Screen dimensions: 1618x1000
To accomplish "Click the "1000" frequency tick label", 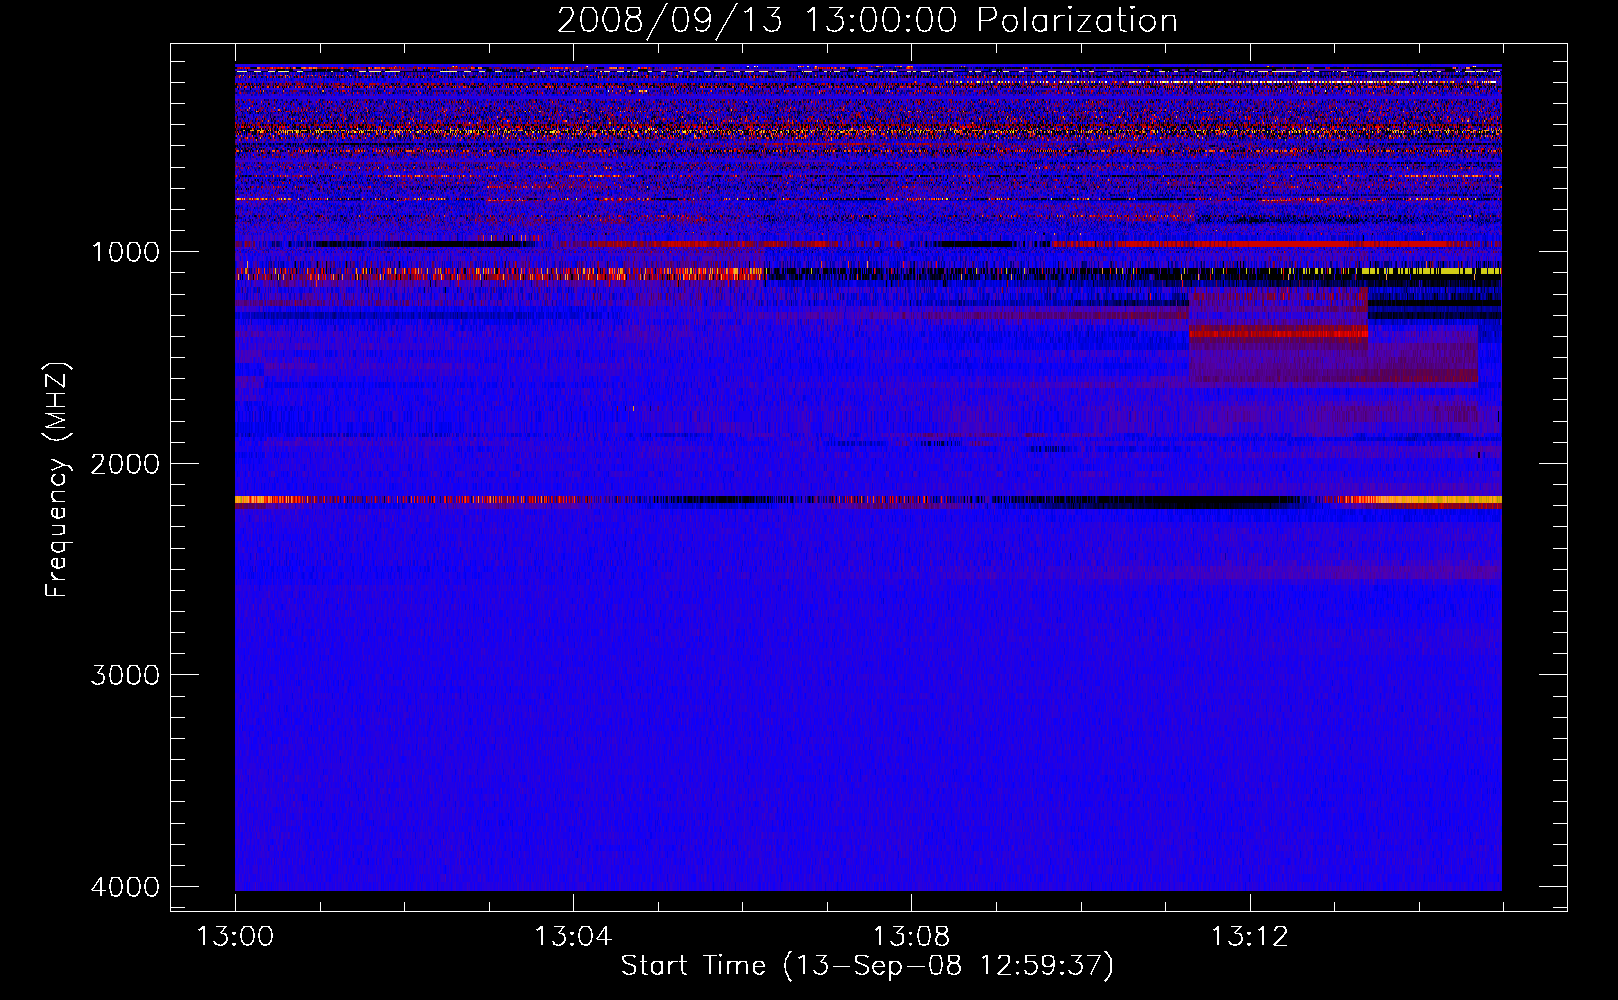I will click(125, 251).
